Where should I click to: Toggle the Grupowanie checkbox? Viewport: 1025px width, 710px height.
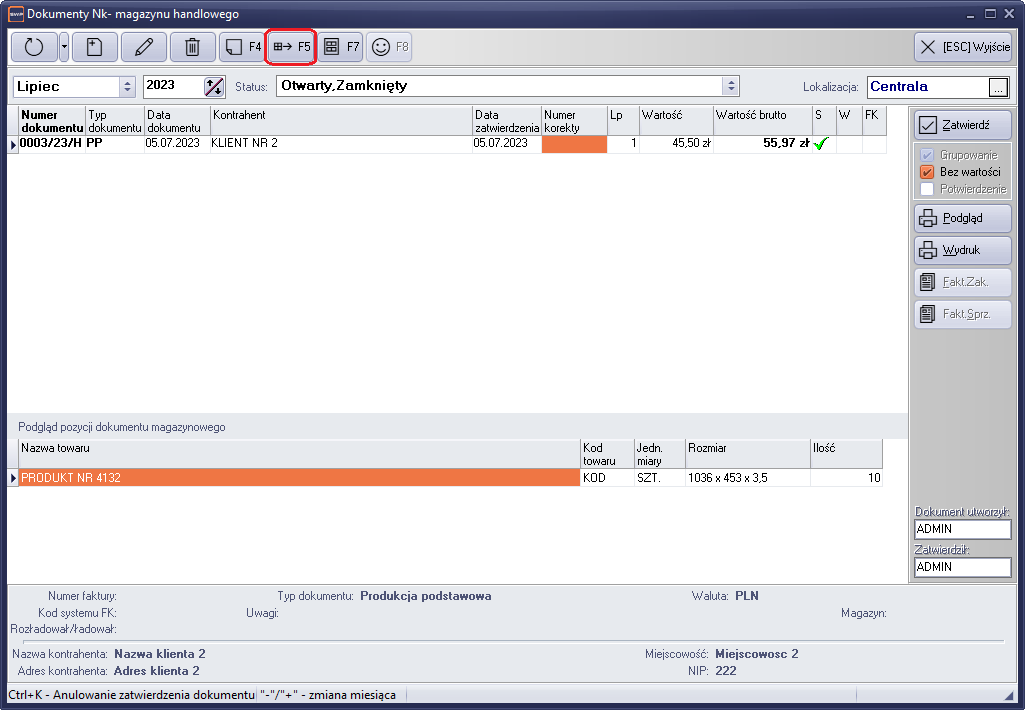click(x=927, y=156)
